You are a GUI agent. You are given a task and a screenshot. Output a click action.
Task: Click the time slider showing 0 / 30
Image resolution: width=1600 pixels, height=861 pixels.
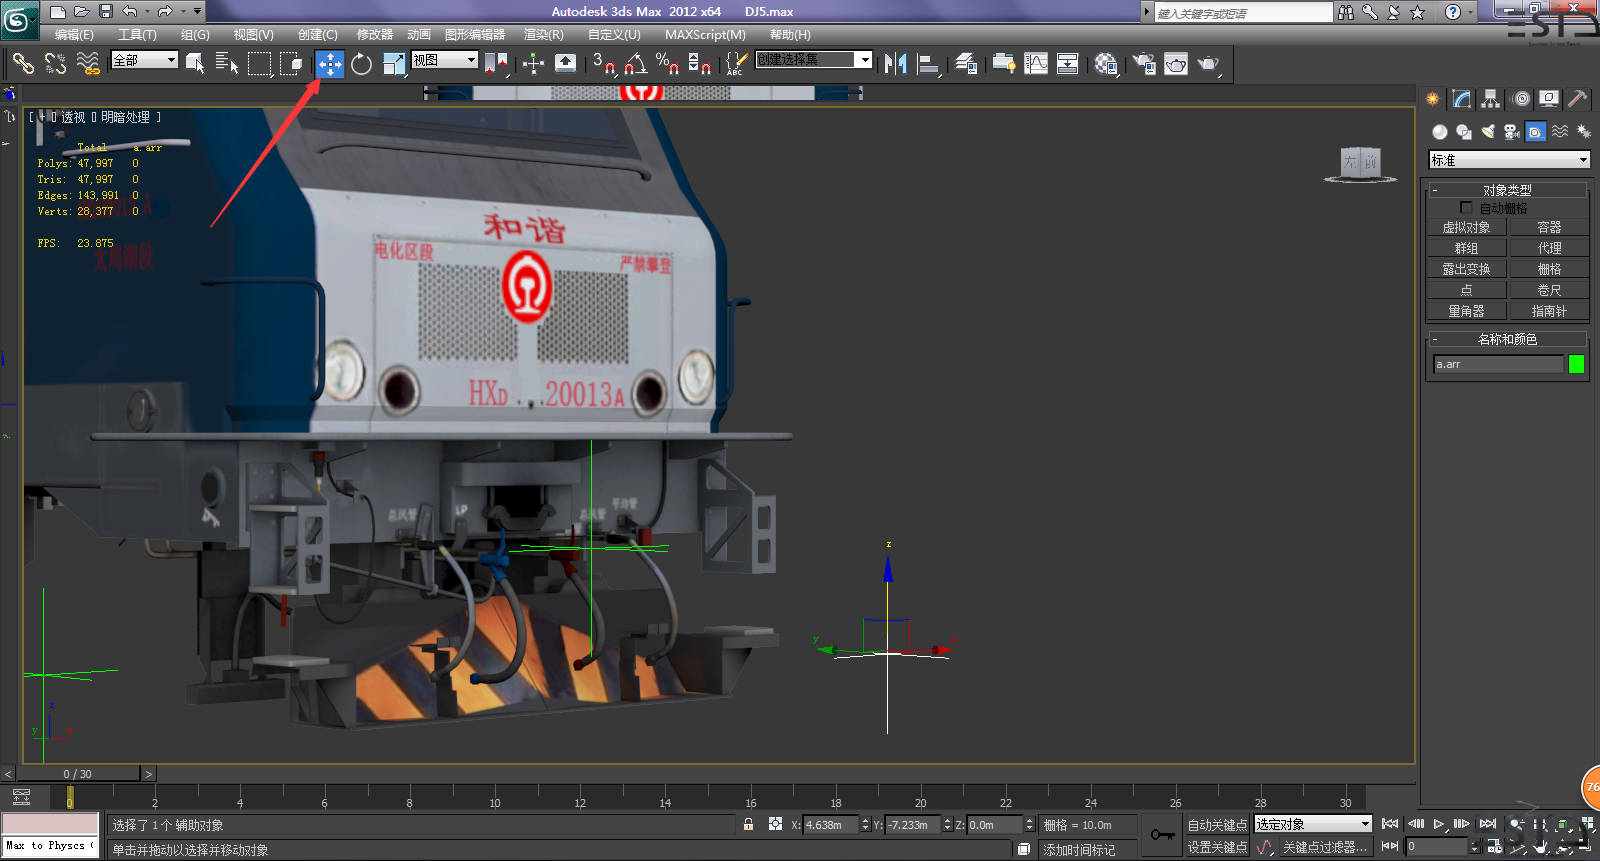click(77, 774)
